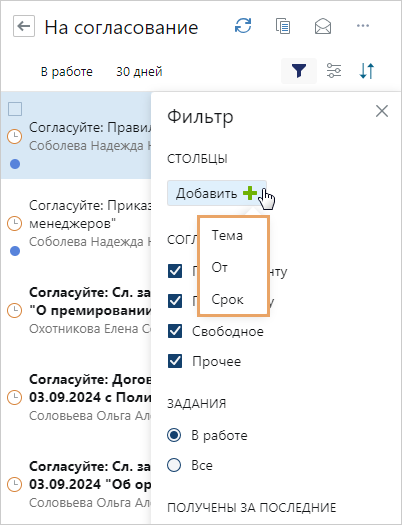
Task: Close the Фильтр panel
Action: click(x=382, y=111)
